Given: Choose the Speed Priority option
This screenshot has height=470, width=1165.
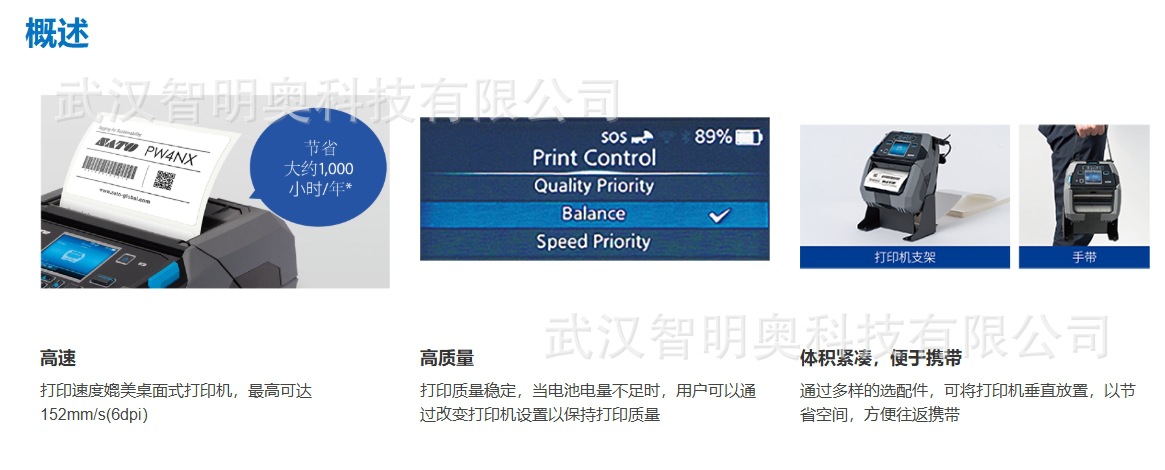Looking at the screenshot, I should click(x=593, y=242).
